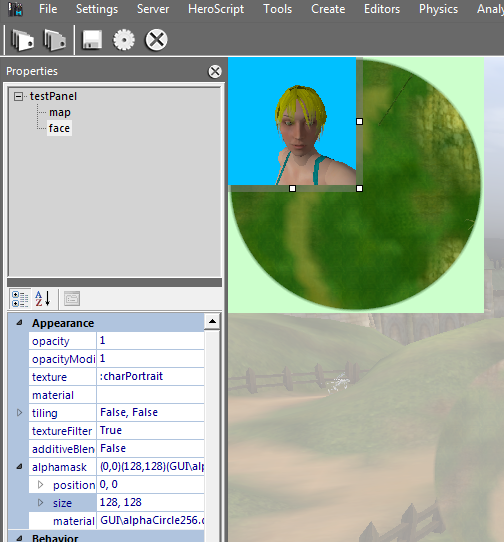Click the alphaCircle256 material value
This screenshot has width=504, height=542.
pyautogui.click(x=150, y=521)
